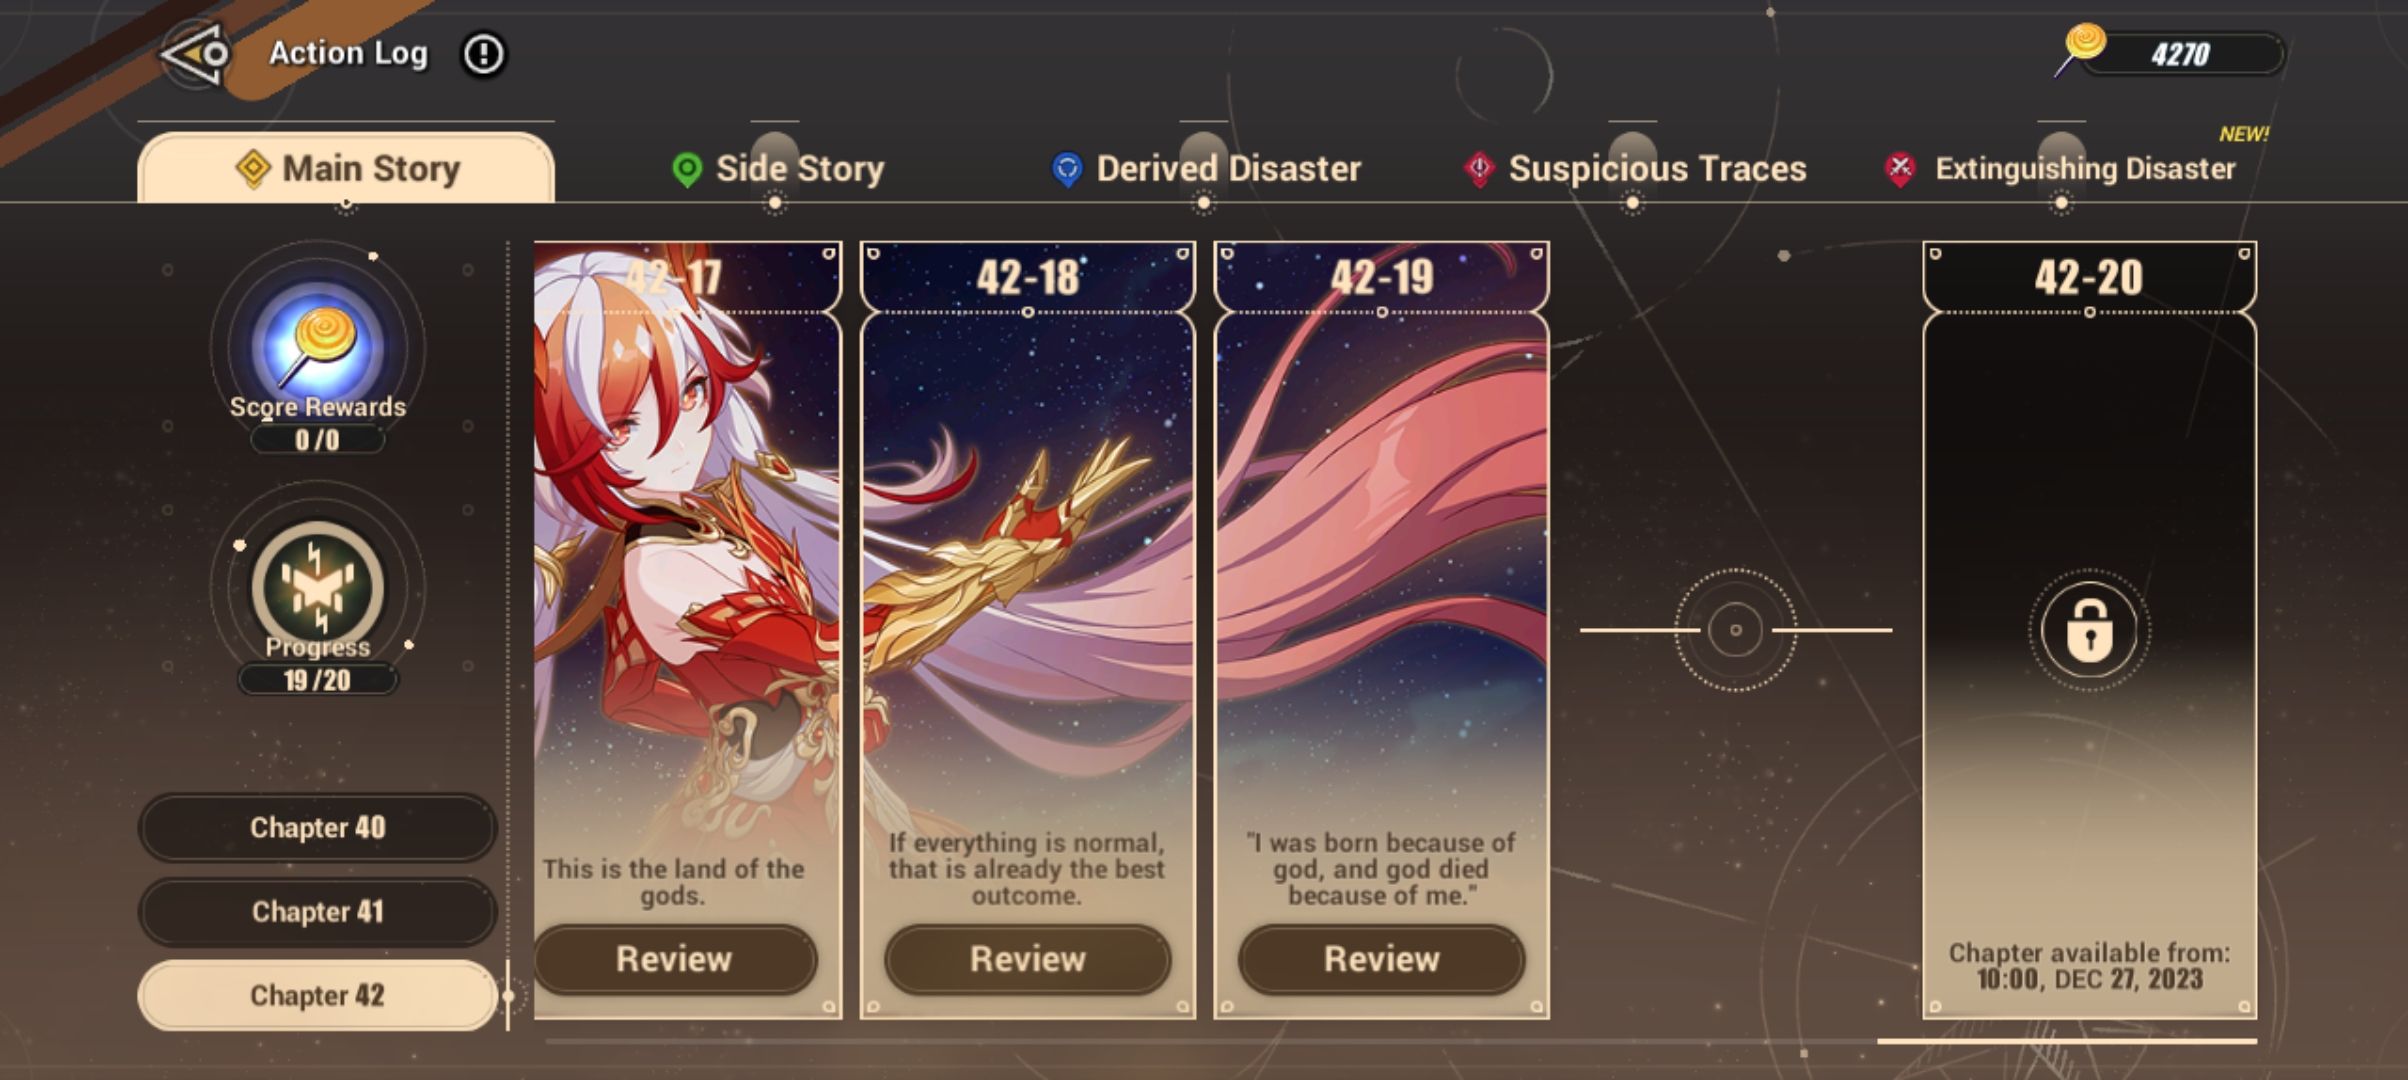Select Chapter 40 in the list
This screenshot has height=1080, width=2408.
(x=317, y=828)
